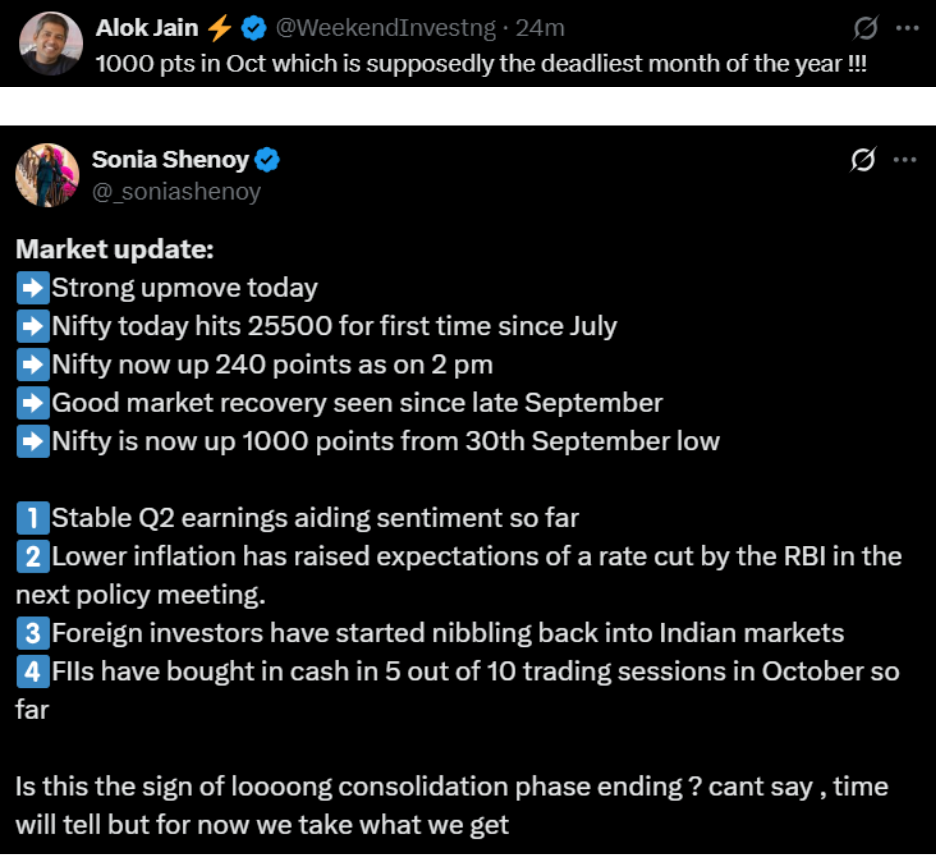
Task: Click the Grok icon on Sonia Shenoy's tweet
Action: click(x=865, y=159)
